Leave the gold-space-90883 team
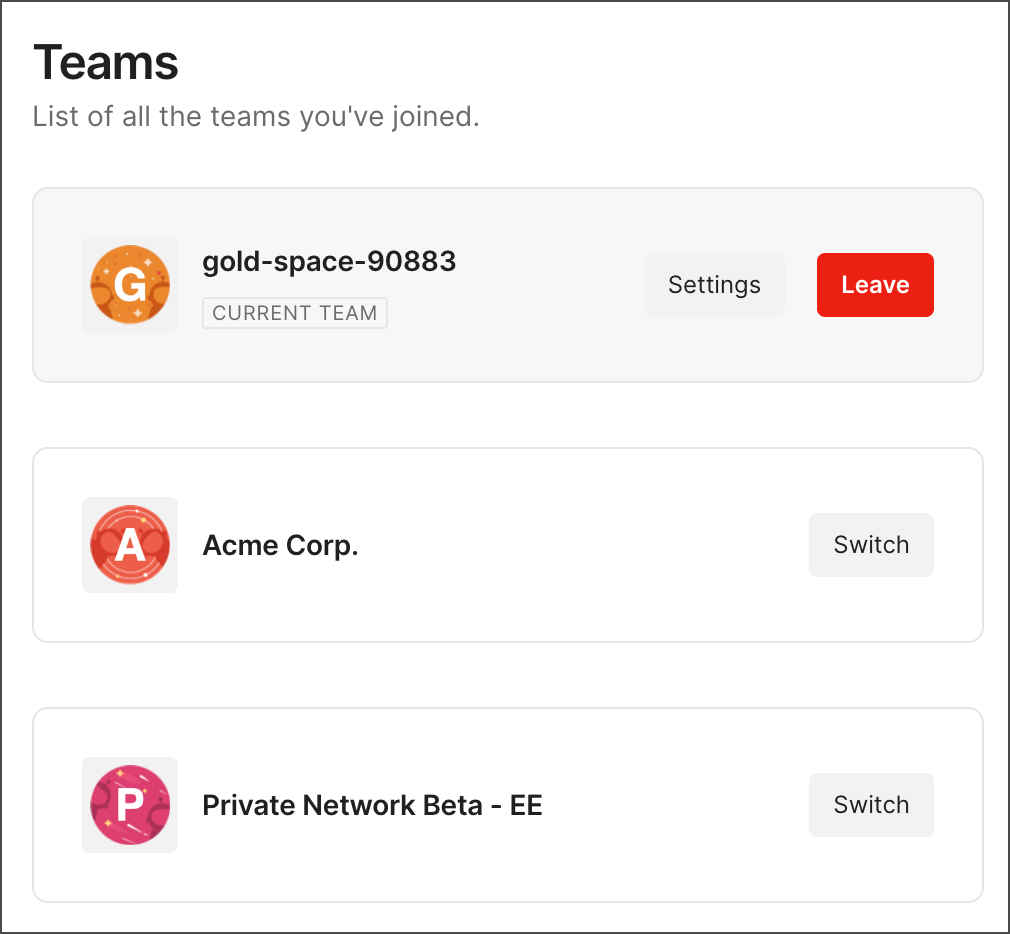The image size is (1010, 934). (875, 285)
